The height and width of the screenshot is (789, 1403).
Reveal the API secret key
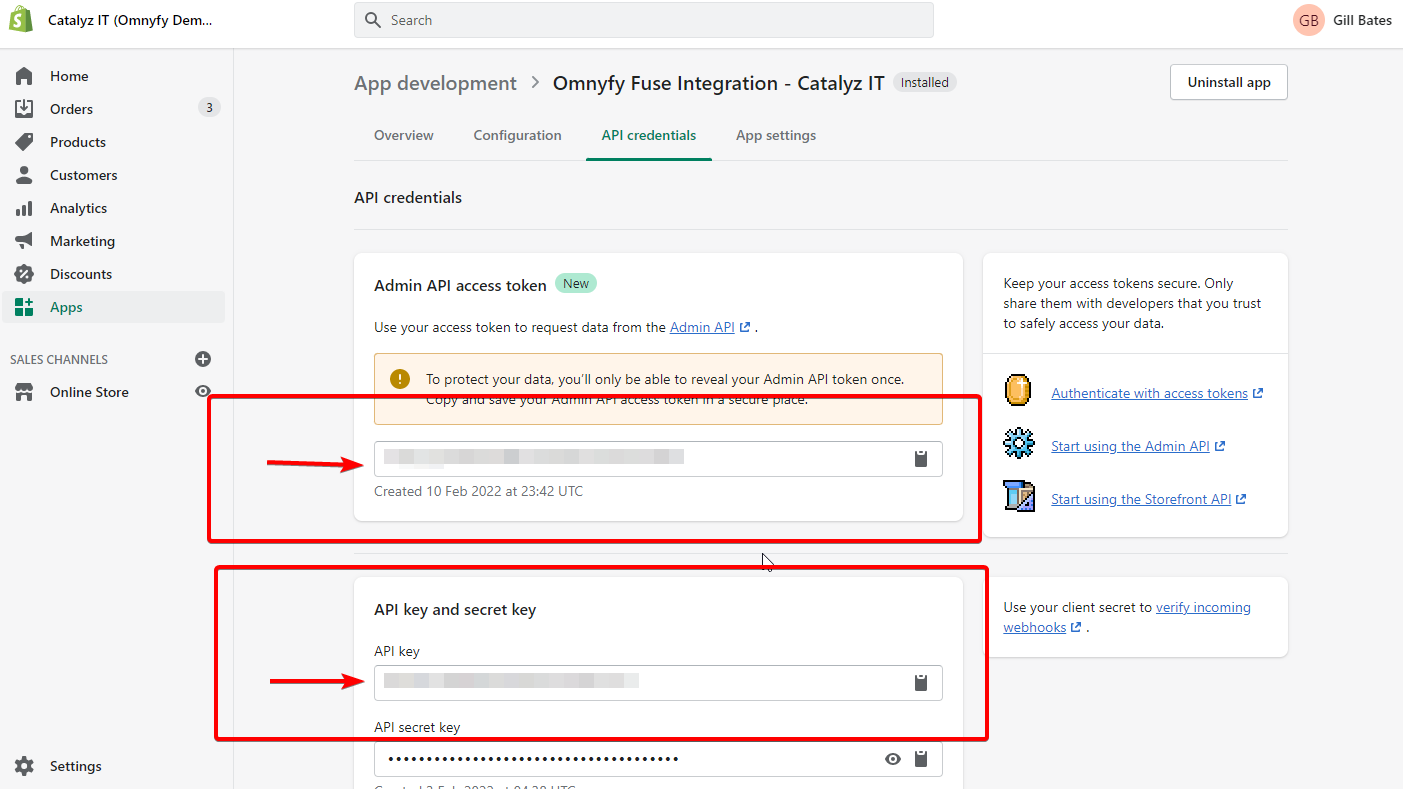(x=893, y=759)
